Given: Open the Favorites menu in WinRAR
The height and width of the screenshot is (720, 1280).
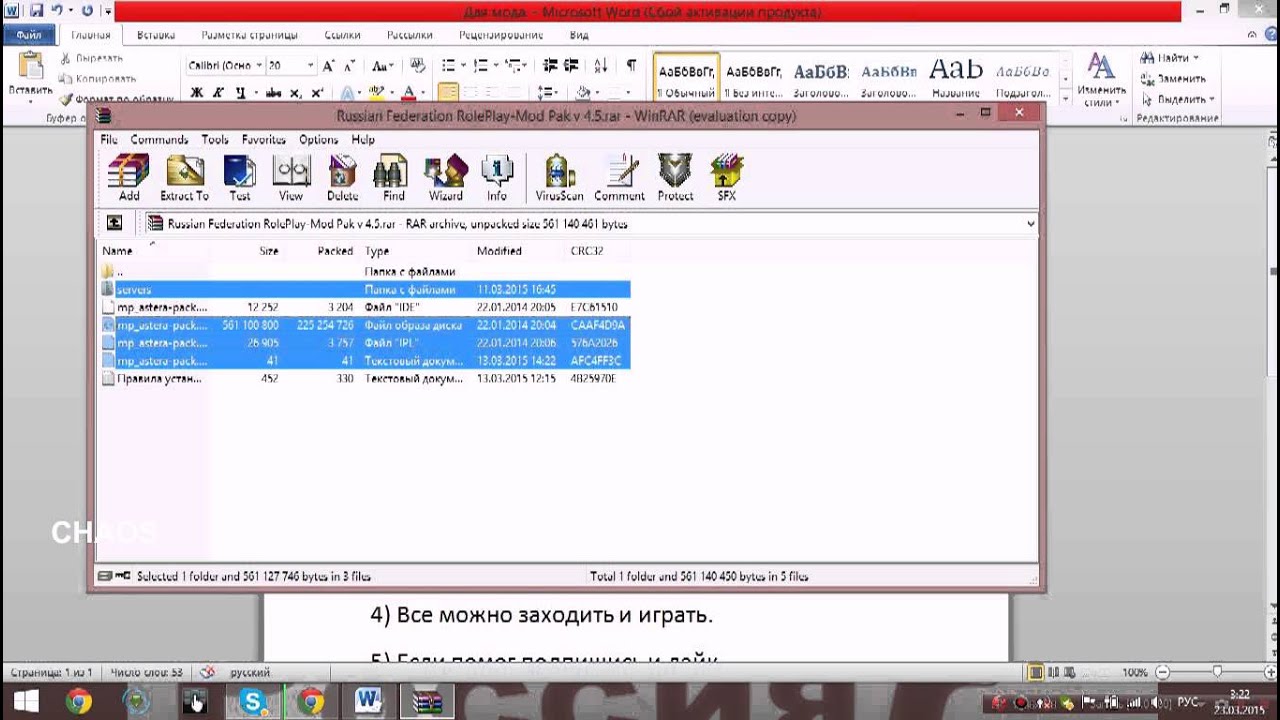Looking at the screenshot, I should tap(264, 140).
